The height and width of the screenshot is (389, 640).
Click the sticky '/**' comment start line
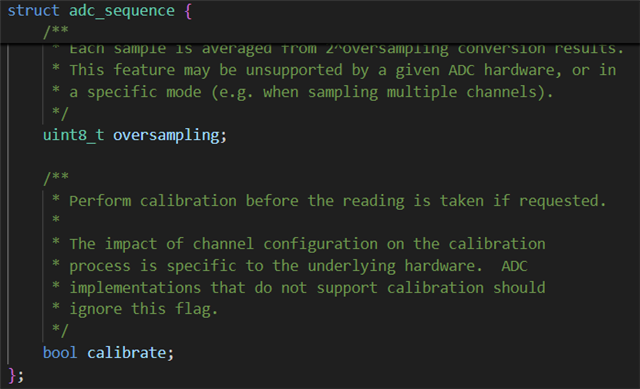[x=56, y=32]
